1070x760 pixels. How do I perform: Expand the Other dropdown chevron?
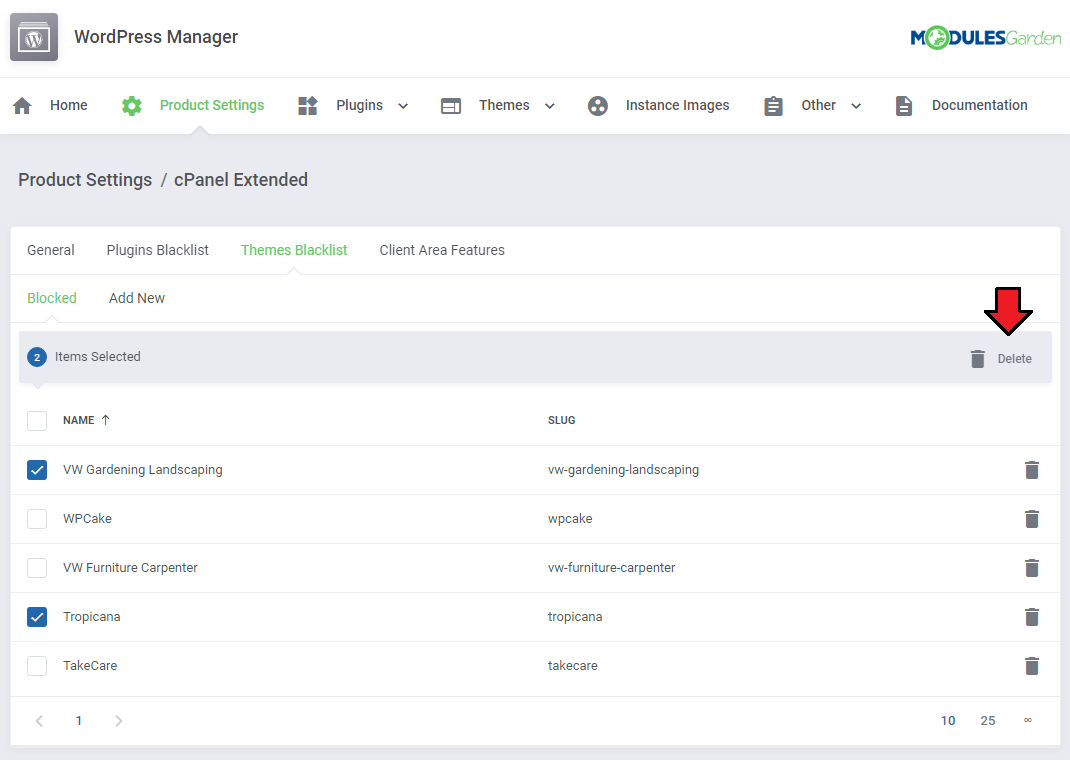856,106
